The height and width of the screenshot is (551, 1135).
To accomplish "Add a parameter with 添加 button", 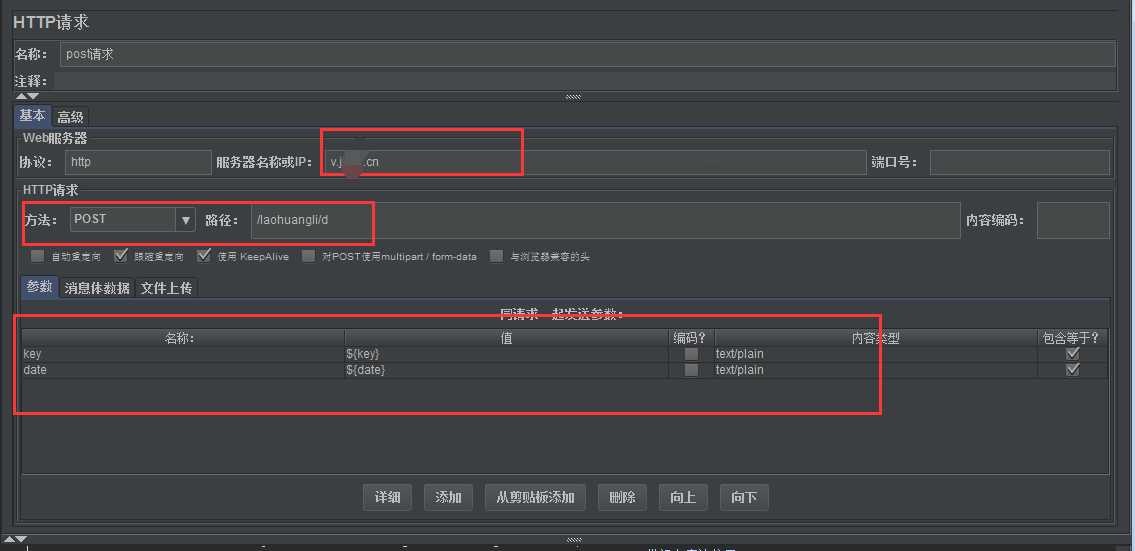I will click(x=448, y=497).
